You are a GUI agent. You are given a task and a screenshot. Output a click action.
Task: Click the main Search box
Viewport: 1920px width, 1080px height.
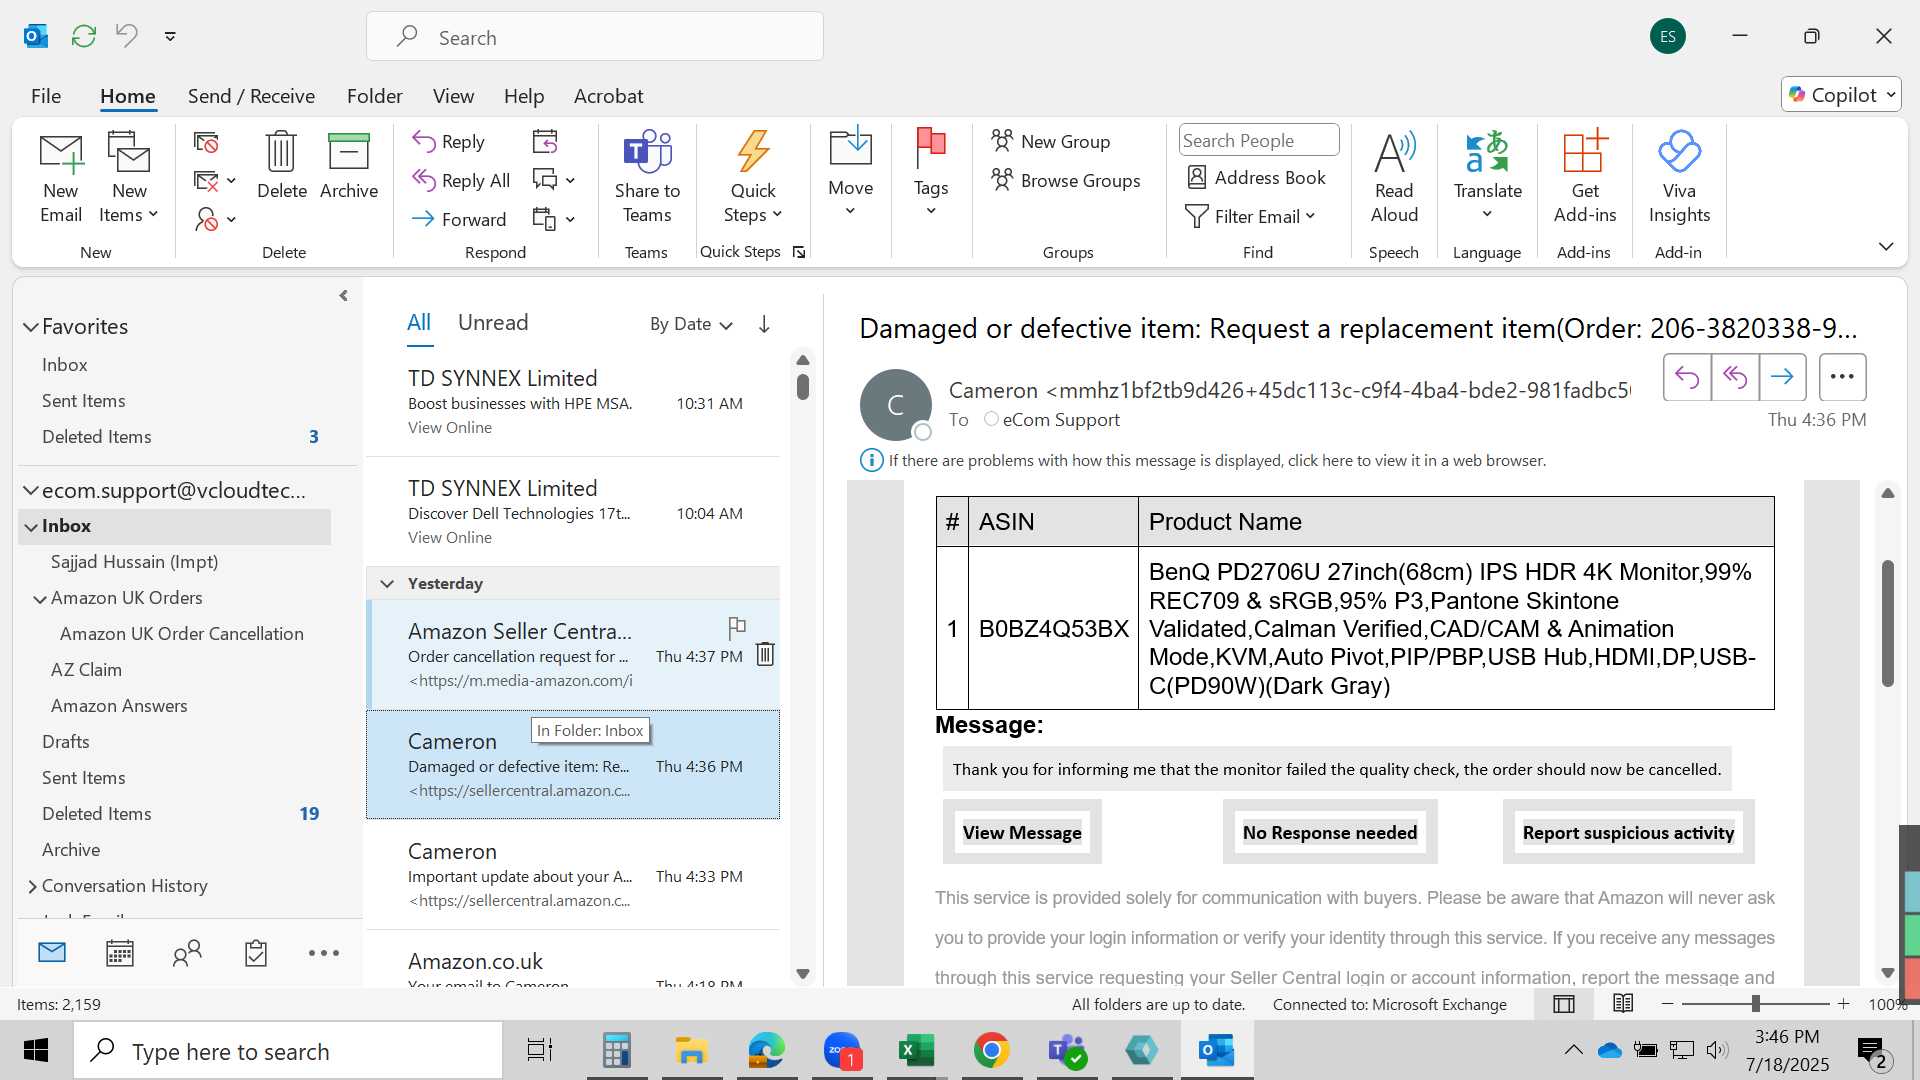(595, 37)
